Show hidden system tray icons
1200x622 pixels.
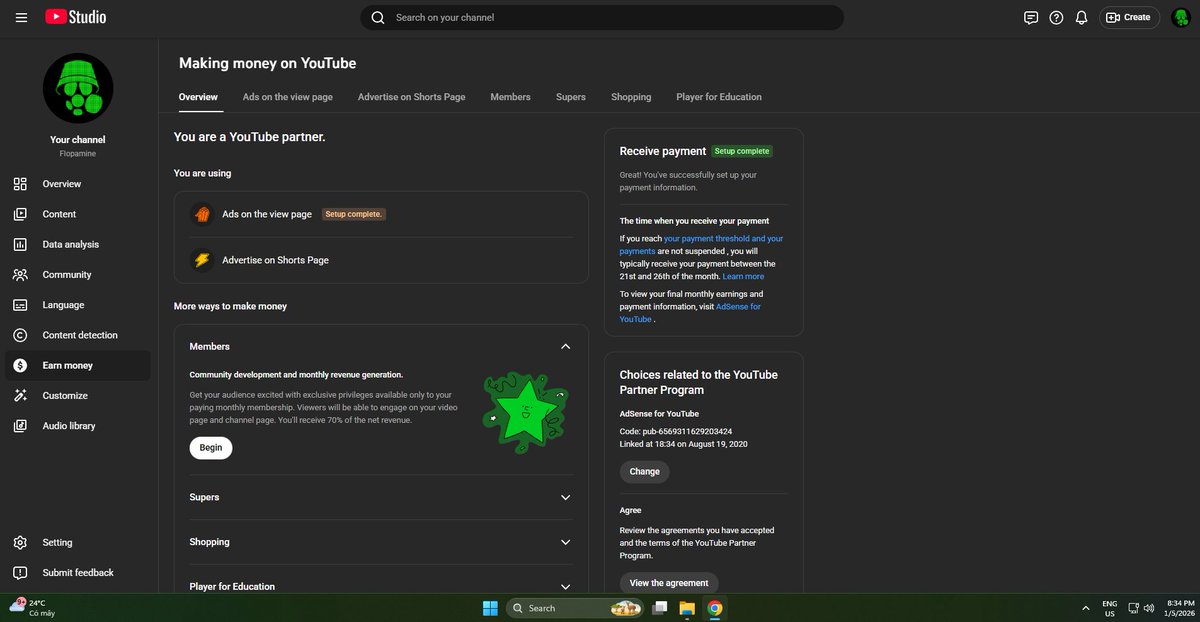point(1085,608)
